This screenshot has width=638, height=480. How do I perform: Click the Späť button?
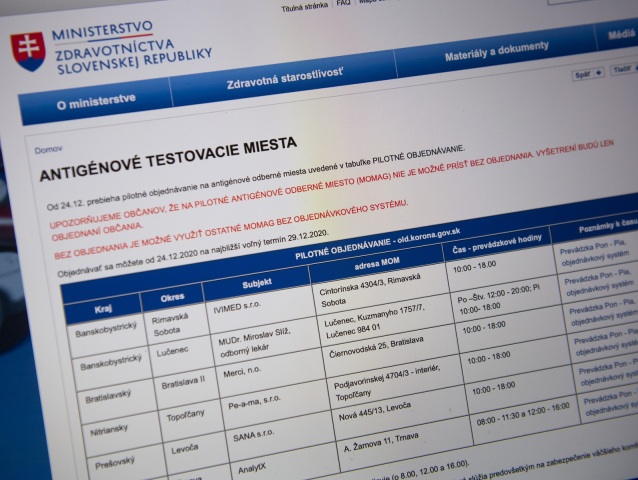[588, 74]
